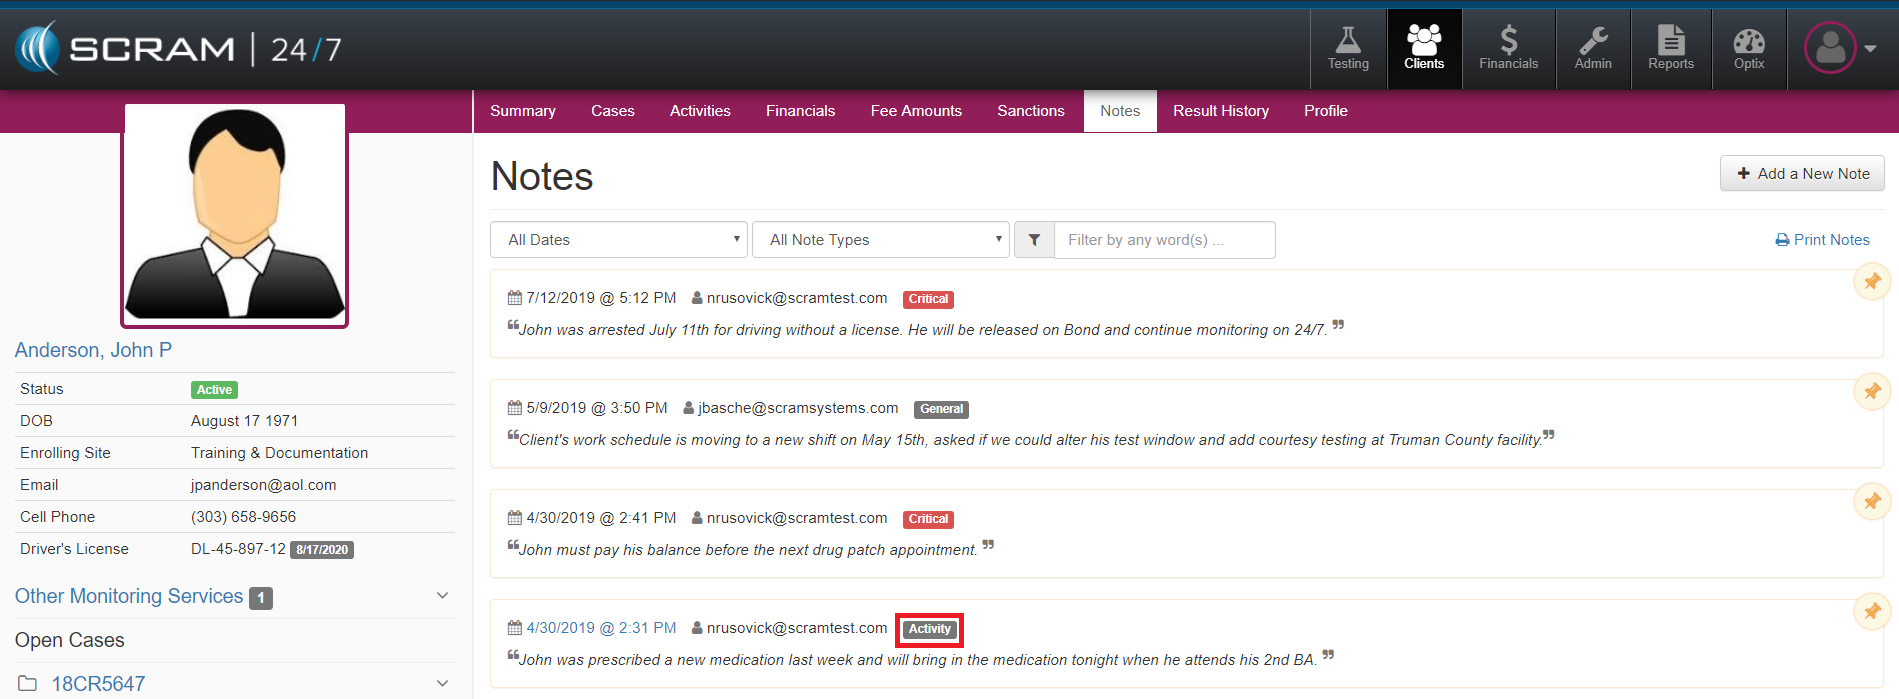This screenshot has height=699, width=1899.
Task: Switch to the Result History tab
Action: point(1220,111)
